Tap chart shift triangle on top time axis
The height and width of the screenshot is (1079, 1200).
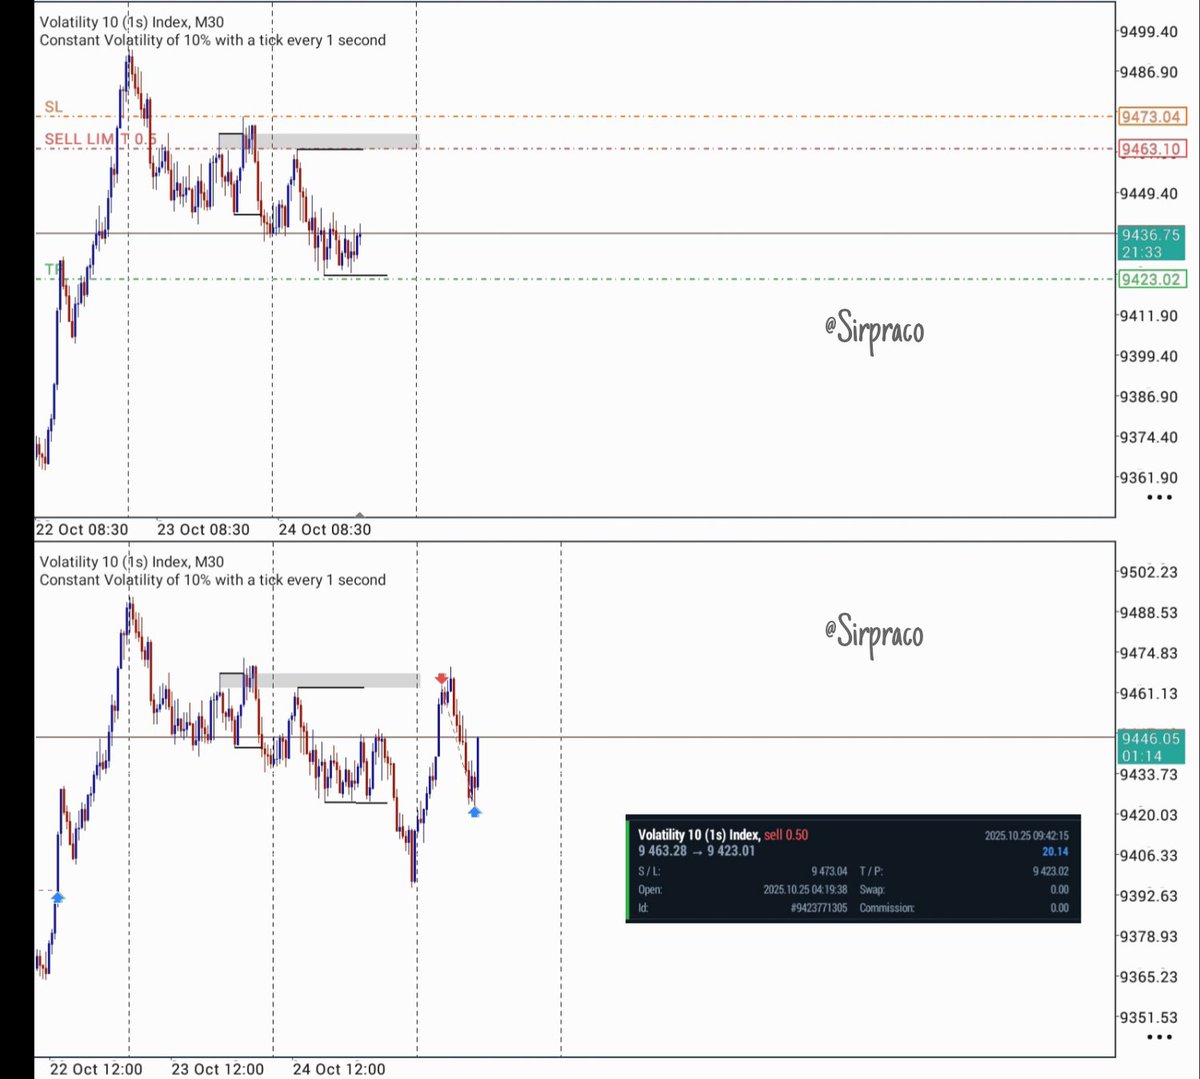tap(360, 514)
